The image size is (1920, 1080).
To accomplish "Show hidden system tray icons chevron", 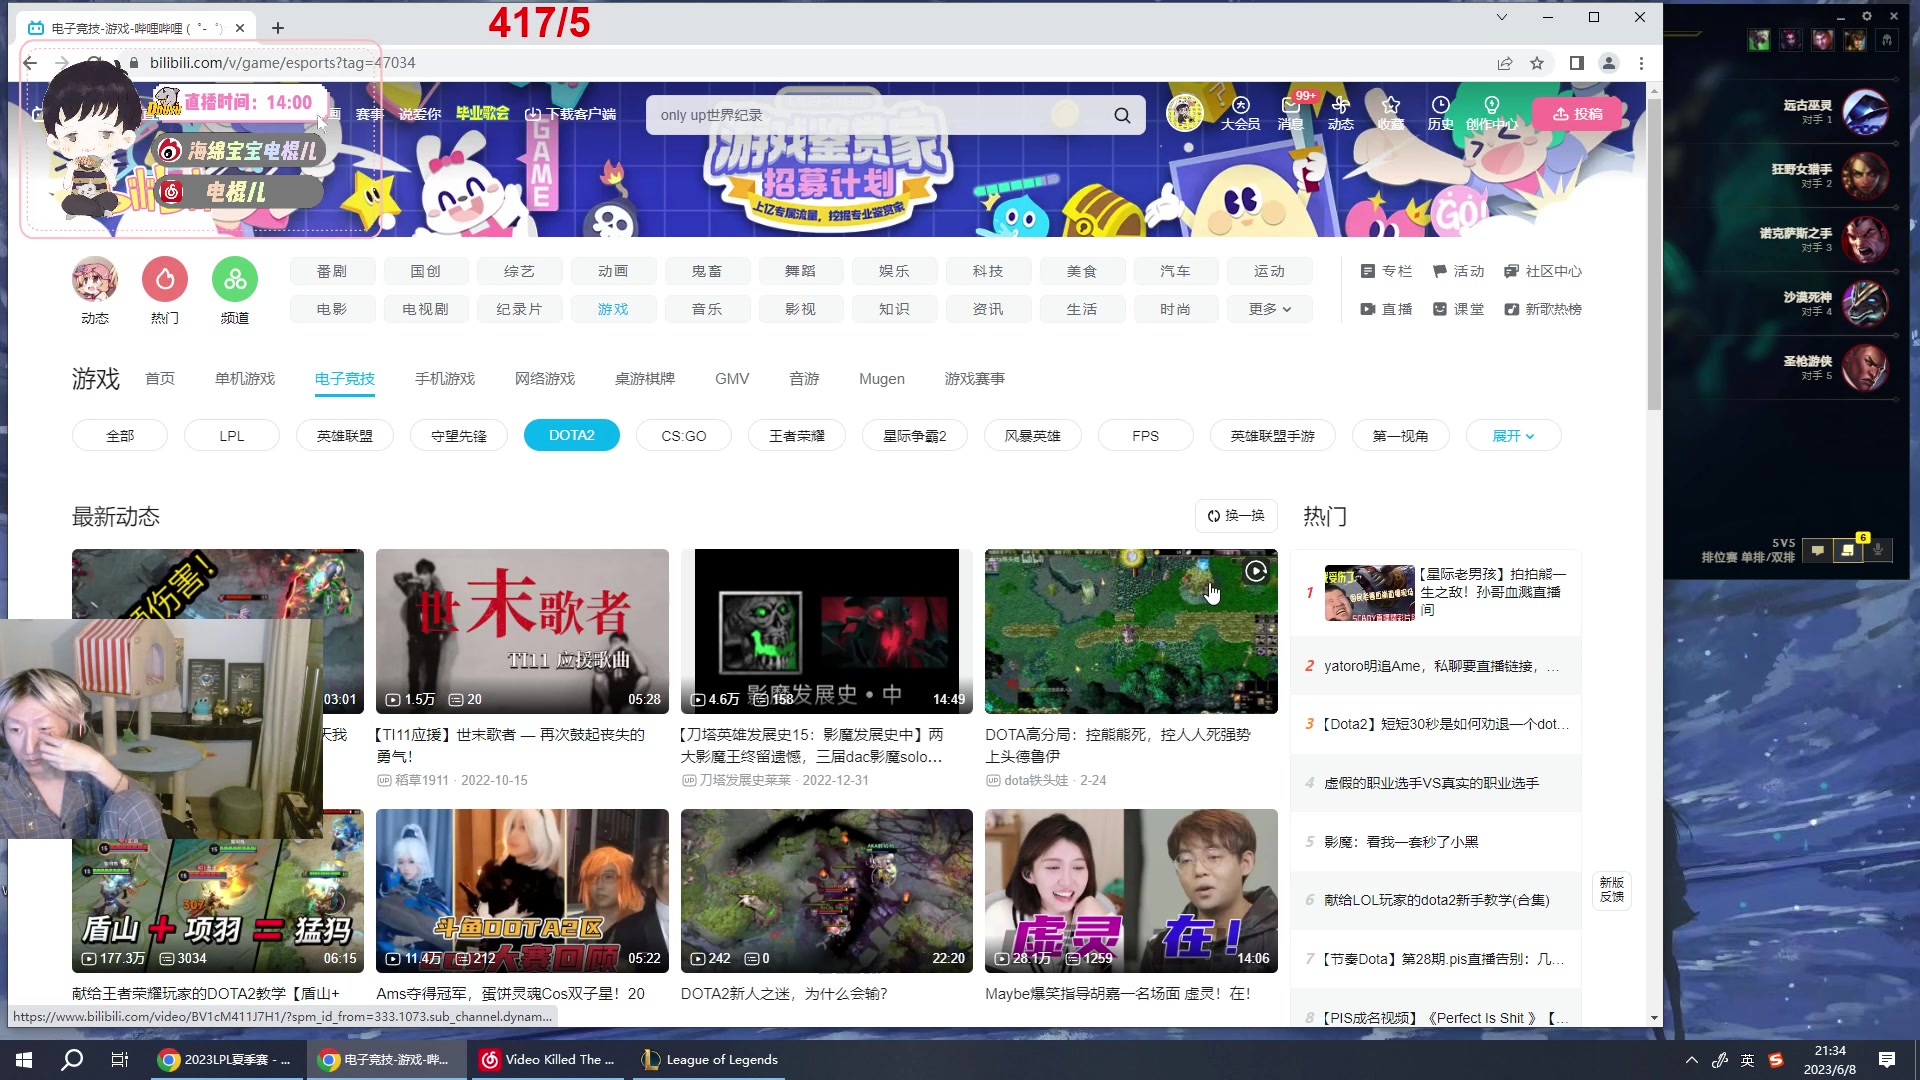I will (x=1691, y=1060).
